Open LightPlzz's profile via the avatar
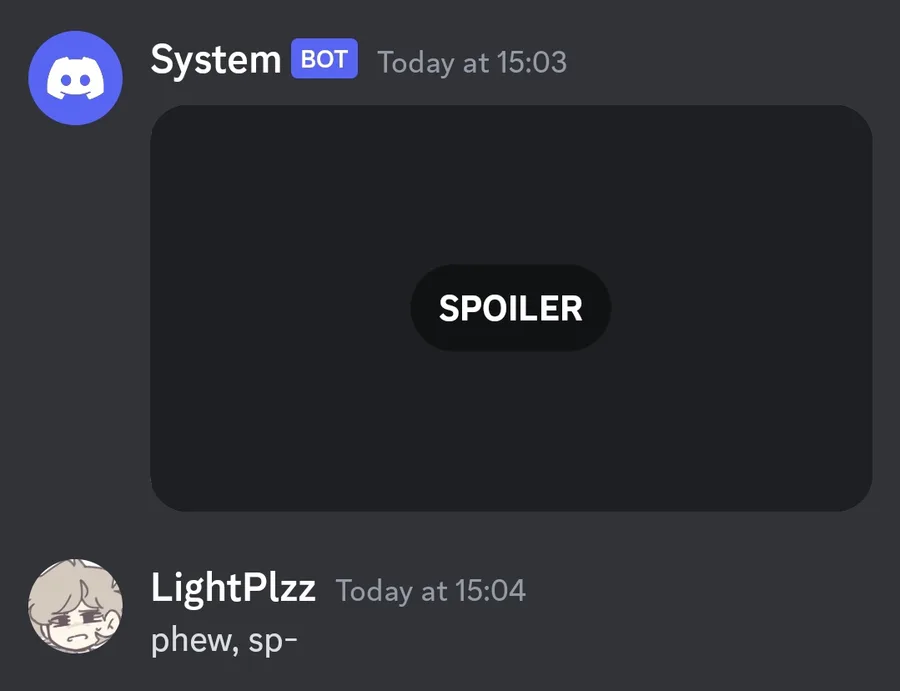This screenshot has height=691, width=900. click(75, 606)
